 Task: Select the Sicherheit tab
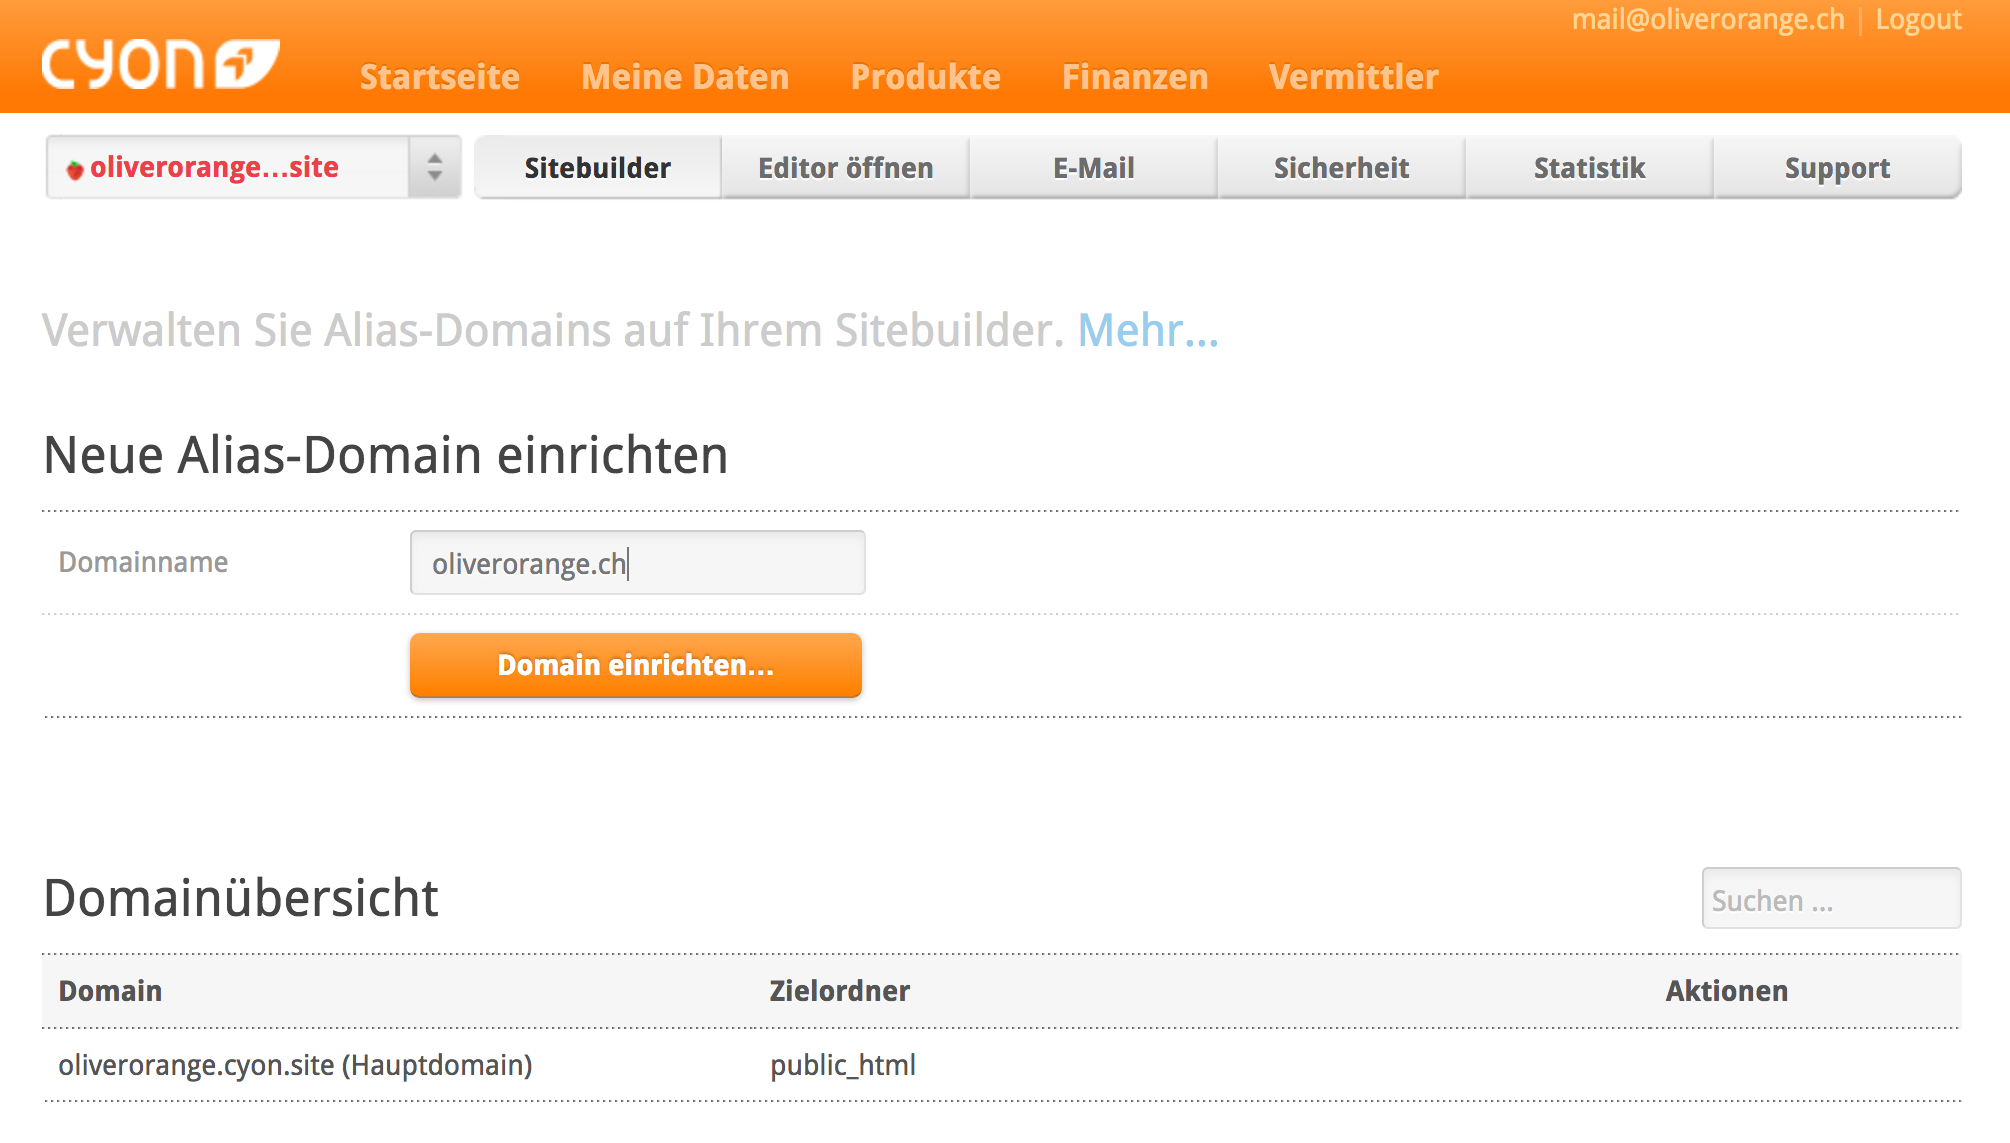[1341, 168]
